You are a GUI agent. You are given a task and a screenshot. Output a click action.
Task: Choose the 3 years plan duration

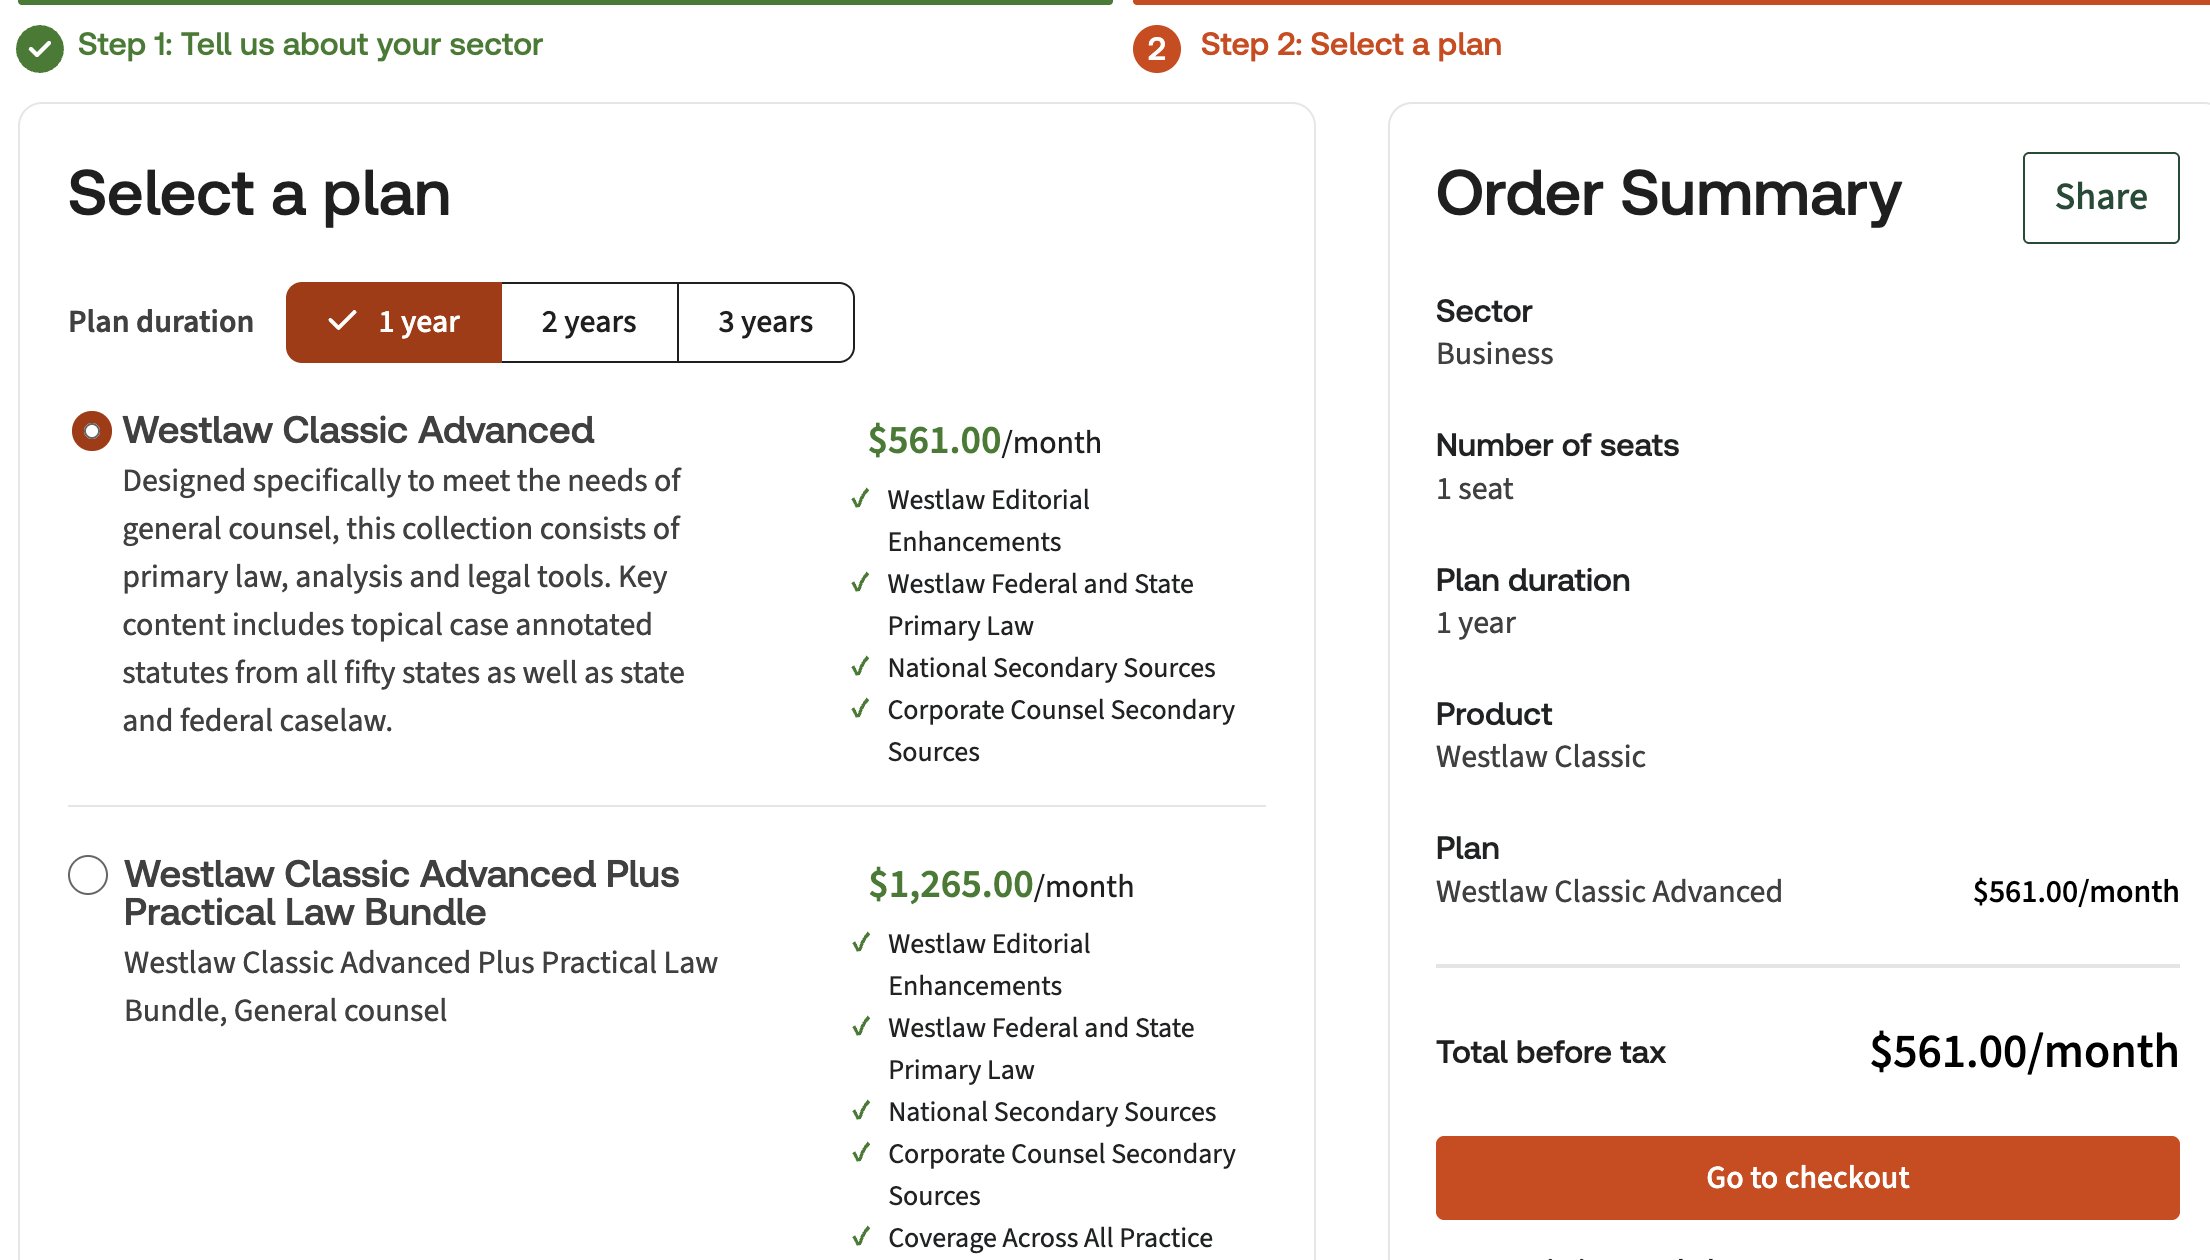[765, 322]
